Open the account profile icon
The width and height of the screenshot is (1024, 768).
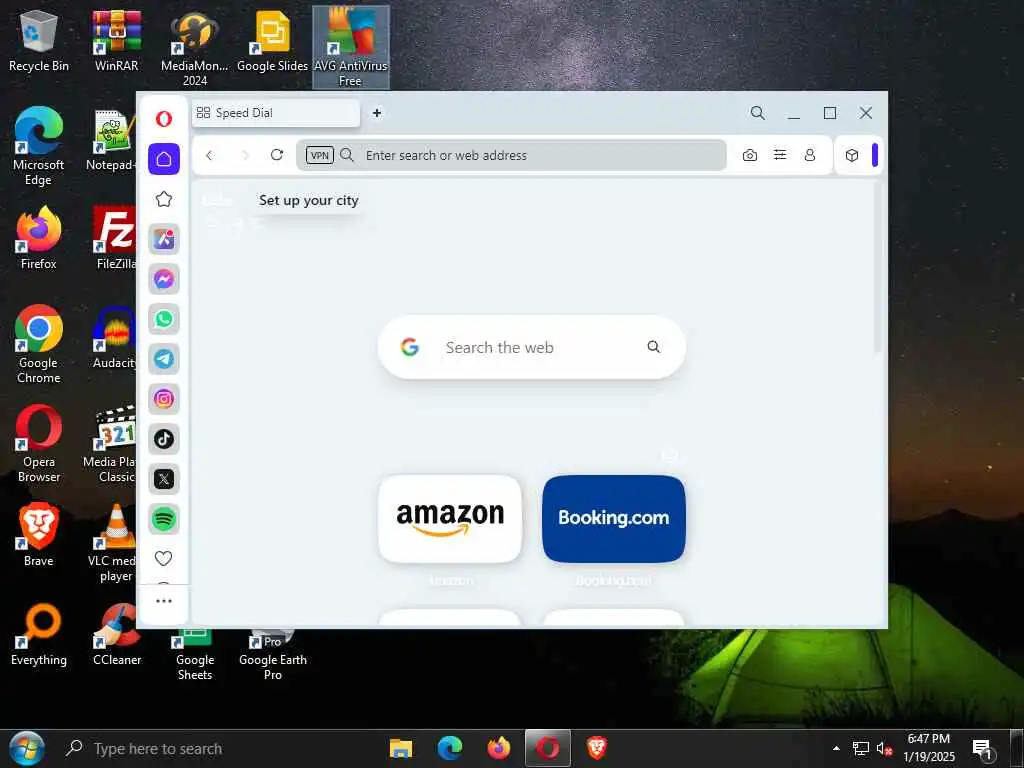(x=810, y=155)
